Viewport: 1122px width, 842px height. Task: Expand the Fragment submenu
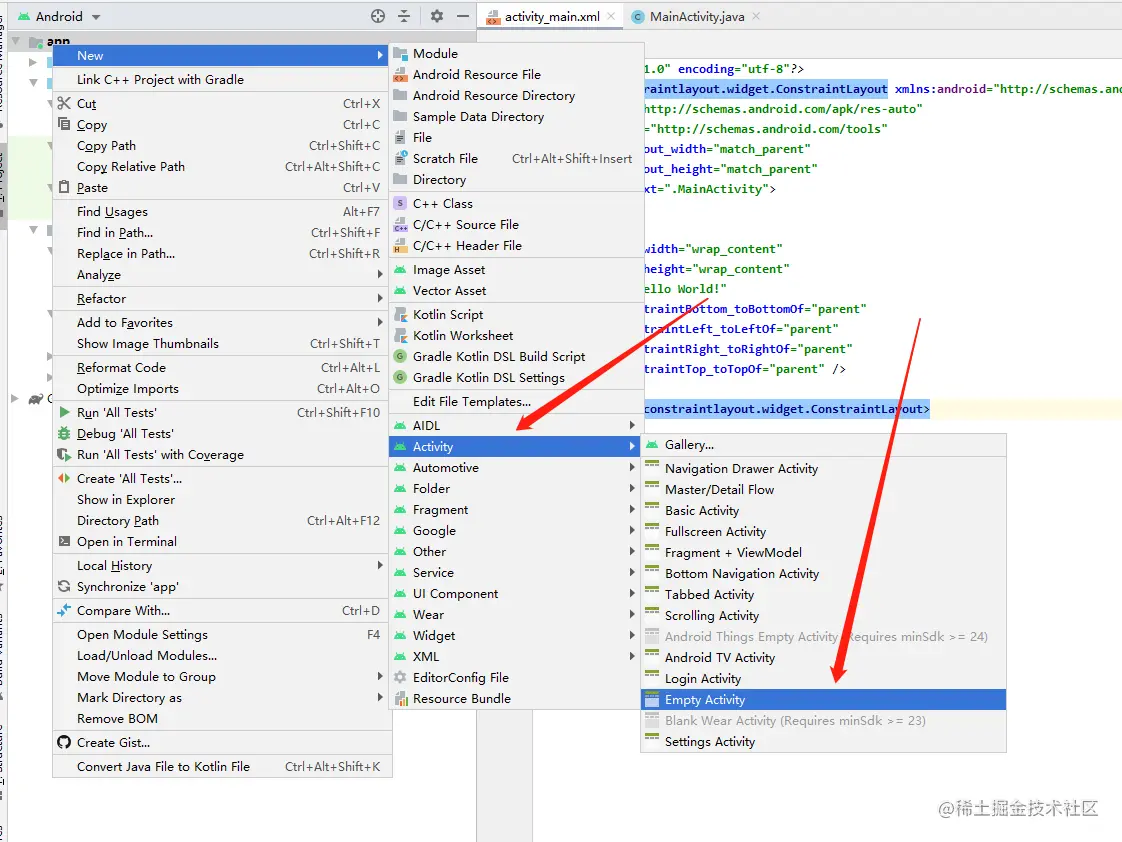click(x=515, y=509)
